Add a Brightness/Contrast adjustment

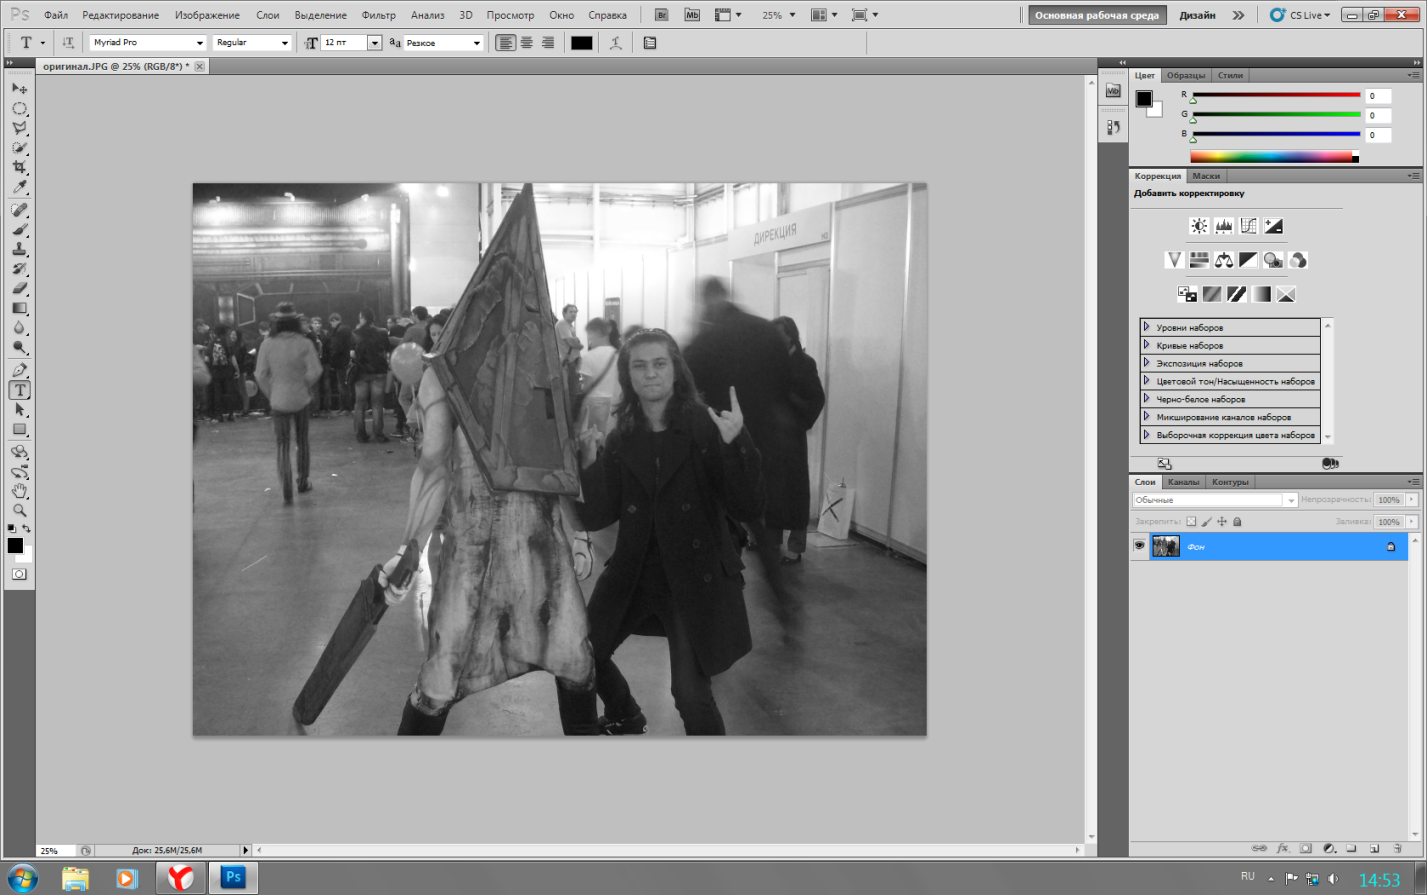point(1198,226)
